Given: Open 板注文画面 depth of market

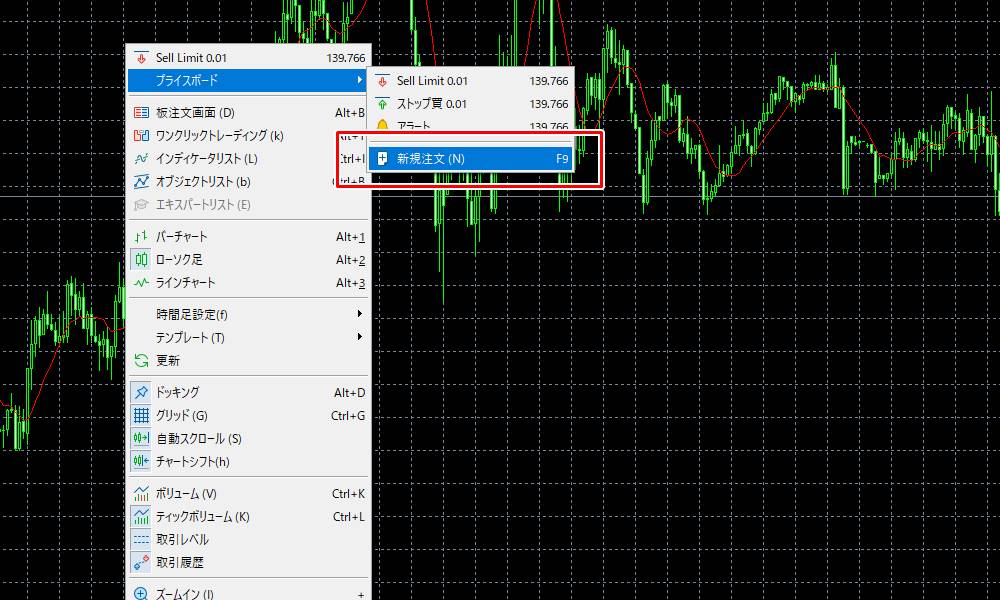Looking at the screenshot, I should tap(200, 113).
